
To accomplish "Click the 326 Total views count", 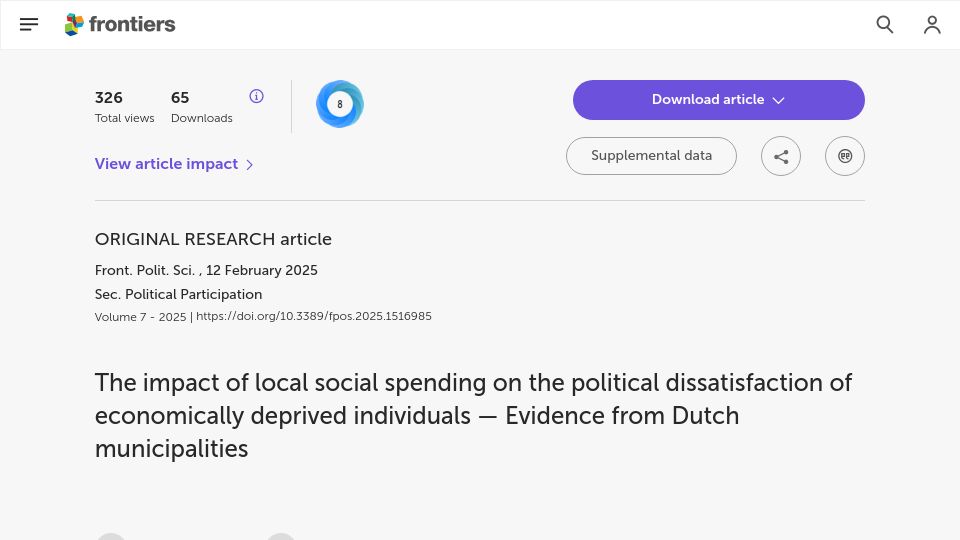I will [108, 98].
